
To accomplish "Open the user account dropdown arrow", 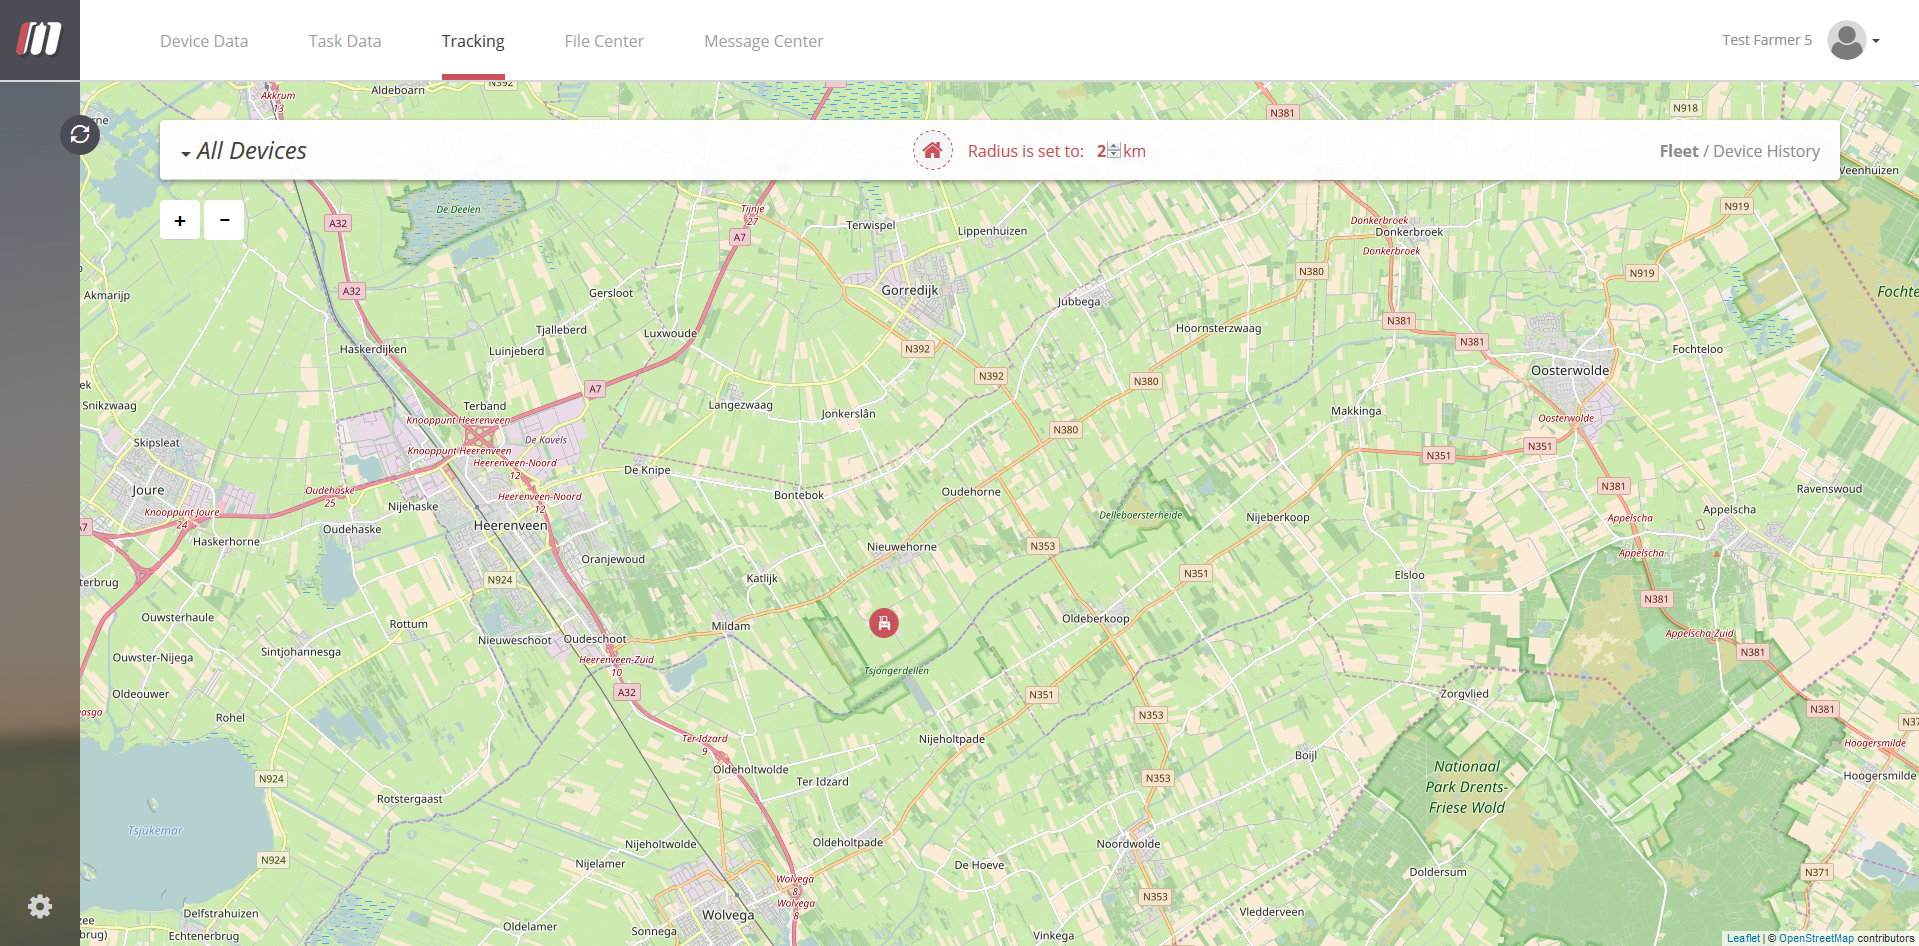I will [x=1876, y=41].
